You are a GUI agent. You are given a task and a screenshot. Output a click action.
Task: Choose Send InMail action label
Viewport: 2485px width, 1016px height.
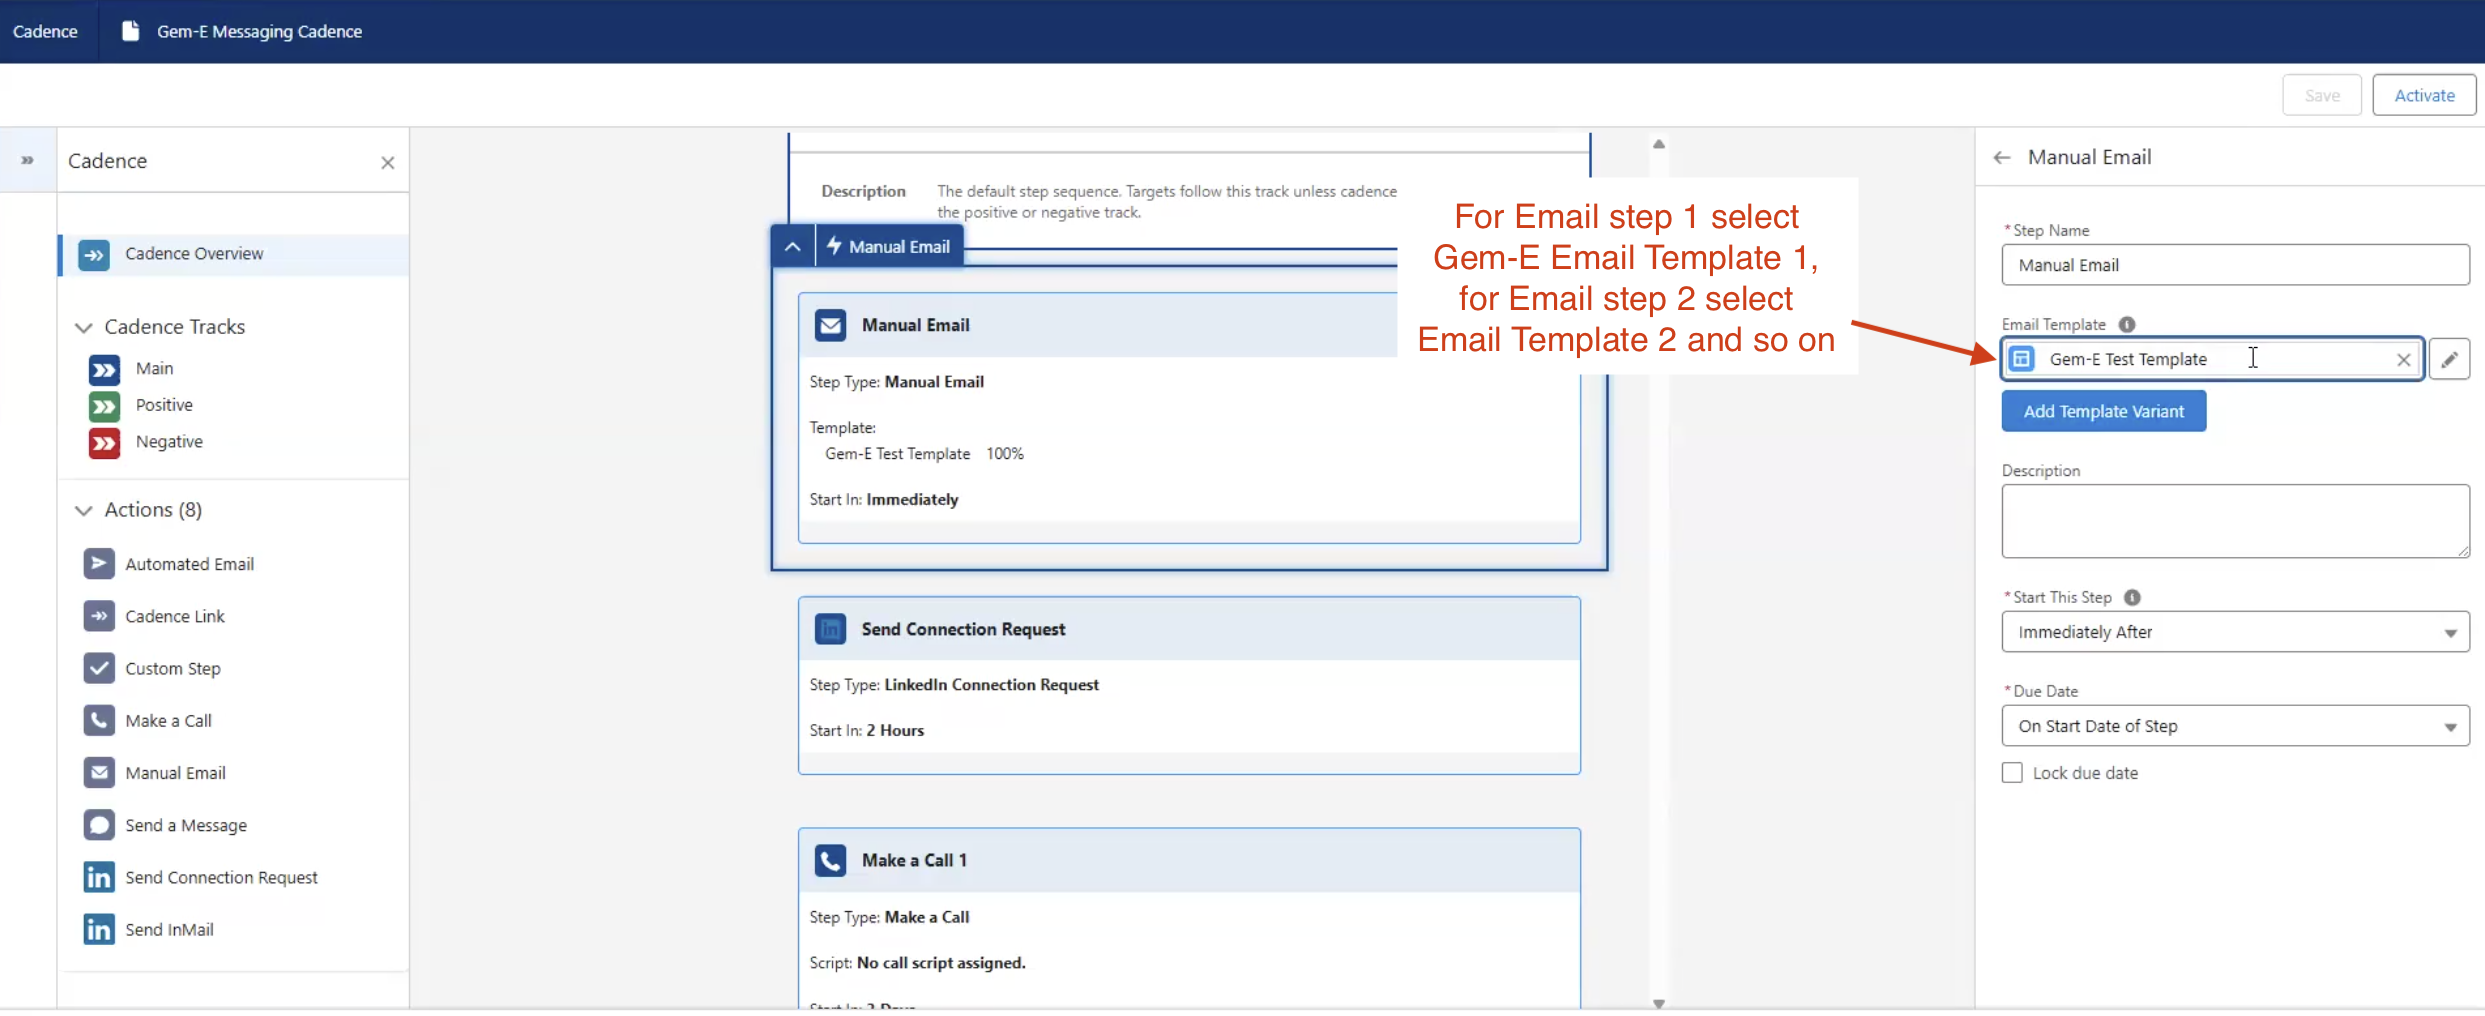point(169,929)
